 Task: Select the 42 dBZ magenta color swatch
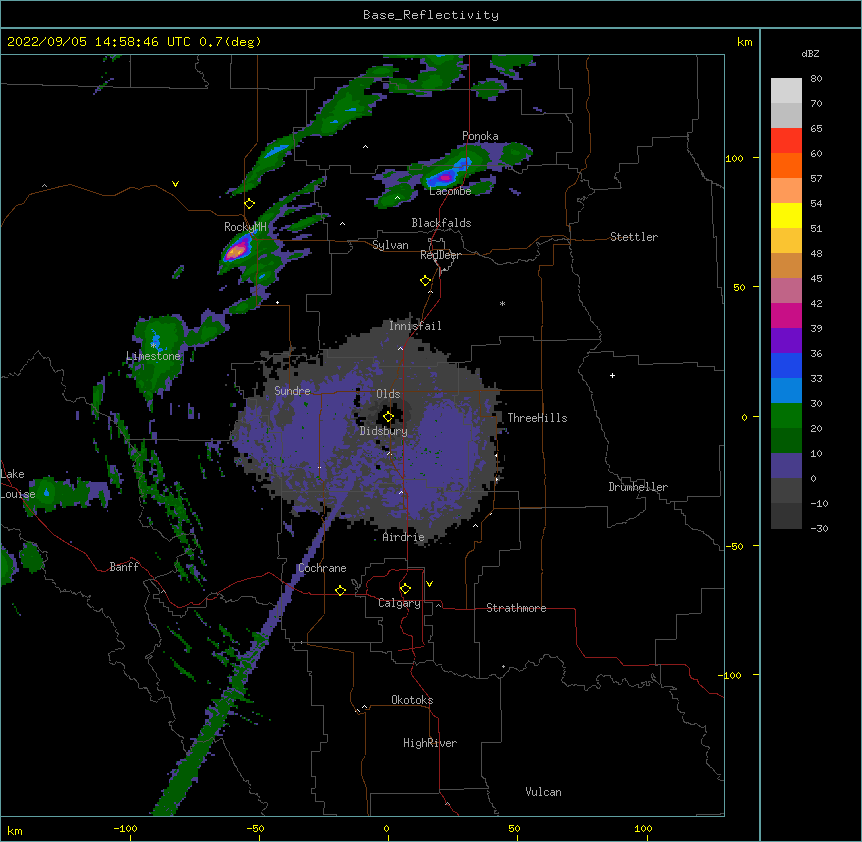click(786, 315)
